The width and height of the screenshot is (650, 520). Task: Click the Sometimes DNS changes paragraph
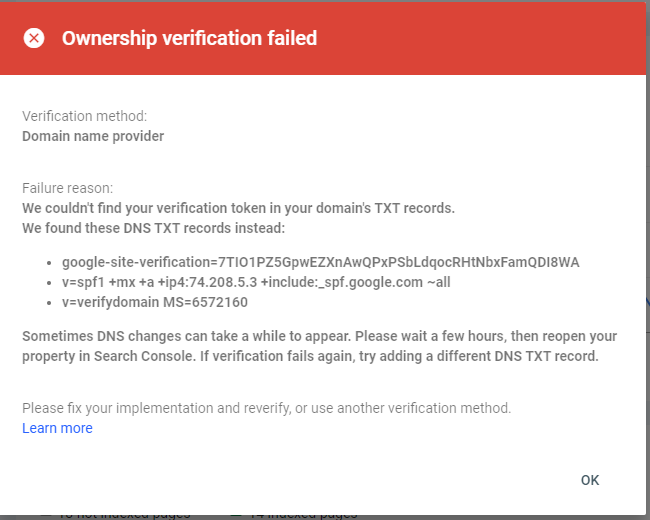tap(320, 346)
